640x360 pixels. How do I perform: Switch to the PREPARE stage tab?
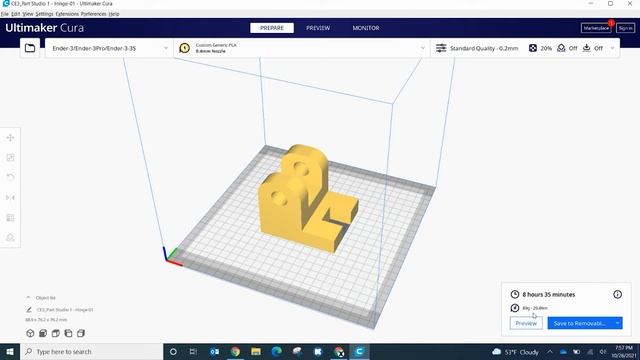pyautogui.click(x=272, y=28)
